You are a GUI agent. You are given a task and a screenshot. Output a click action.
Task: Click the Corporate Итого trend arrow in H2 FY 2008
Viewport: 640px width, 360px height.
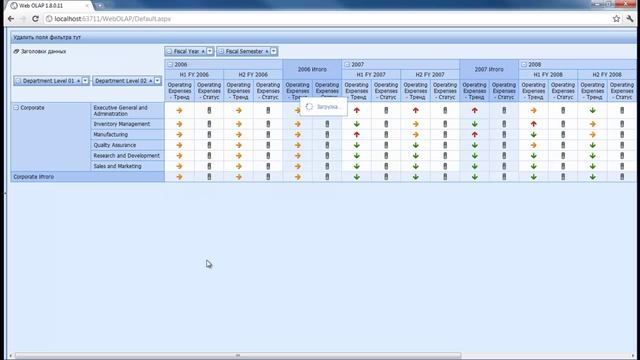pos(593,177)
